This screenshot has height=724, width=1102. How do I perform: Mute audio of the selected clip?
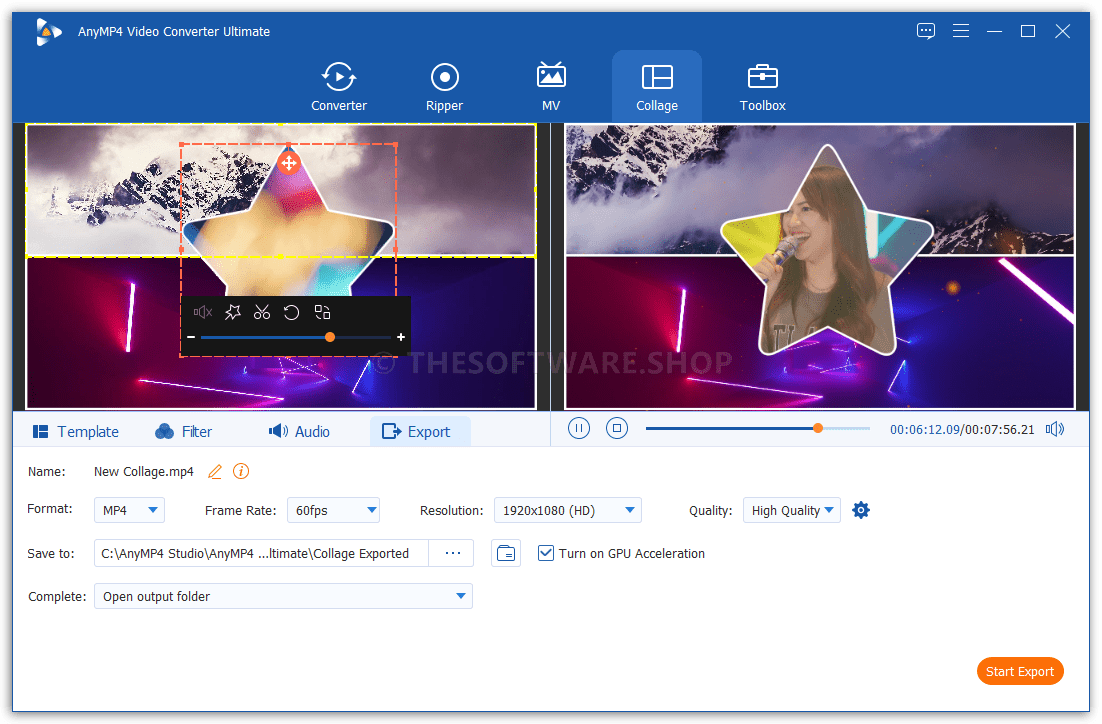[x=203, y=312]
